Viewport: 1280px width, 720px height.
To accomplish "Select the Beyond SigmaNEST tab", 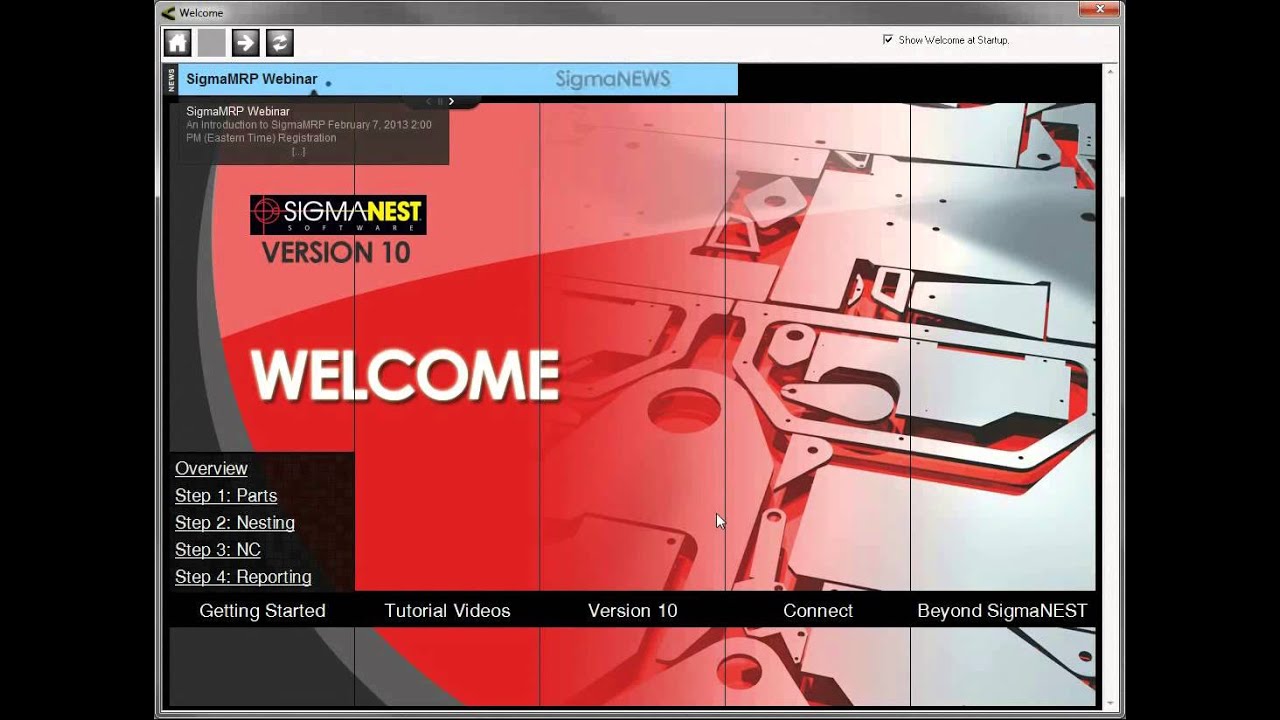I will point(1002,610).
